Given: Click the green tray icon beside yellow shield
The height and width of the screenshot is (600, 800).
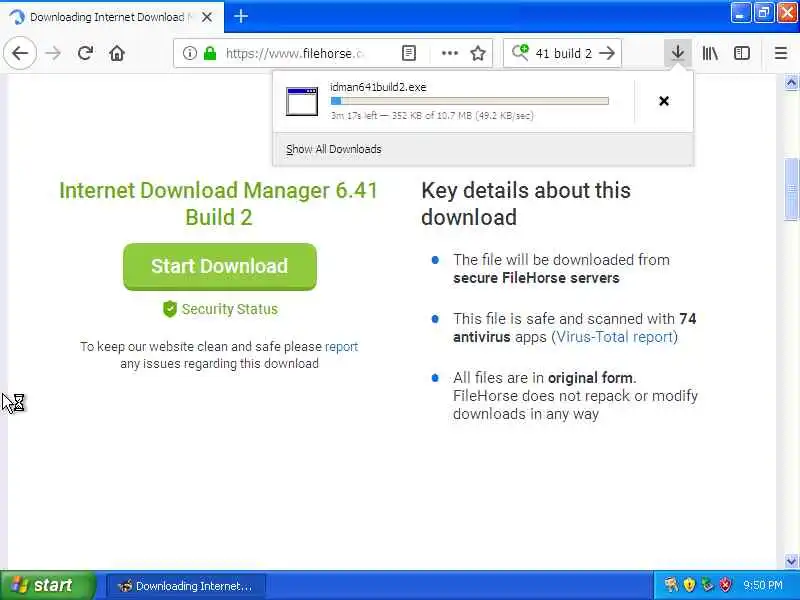Looking at the screenshot, I should tap(707, 585).
